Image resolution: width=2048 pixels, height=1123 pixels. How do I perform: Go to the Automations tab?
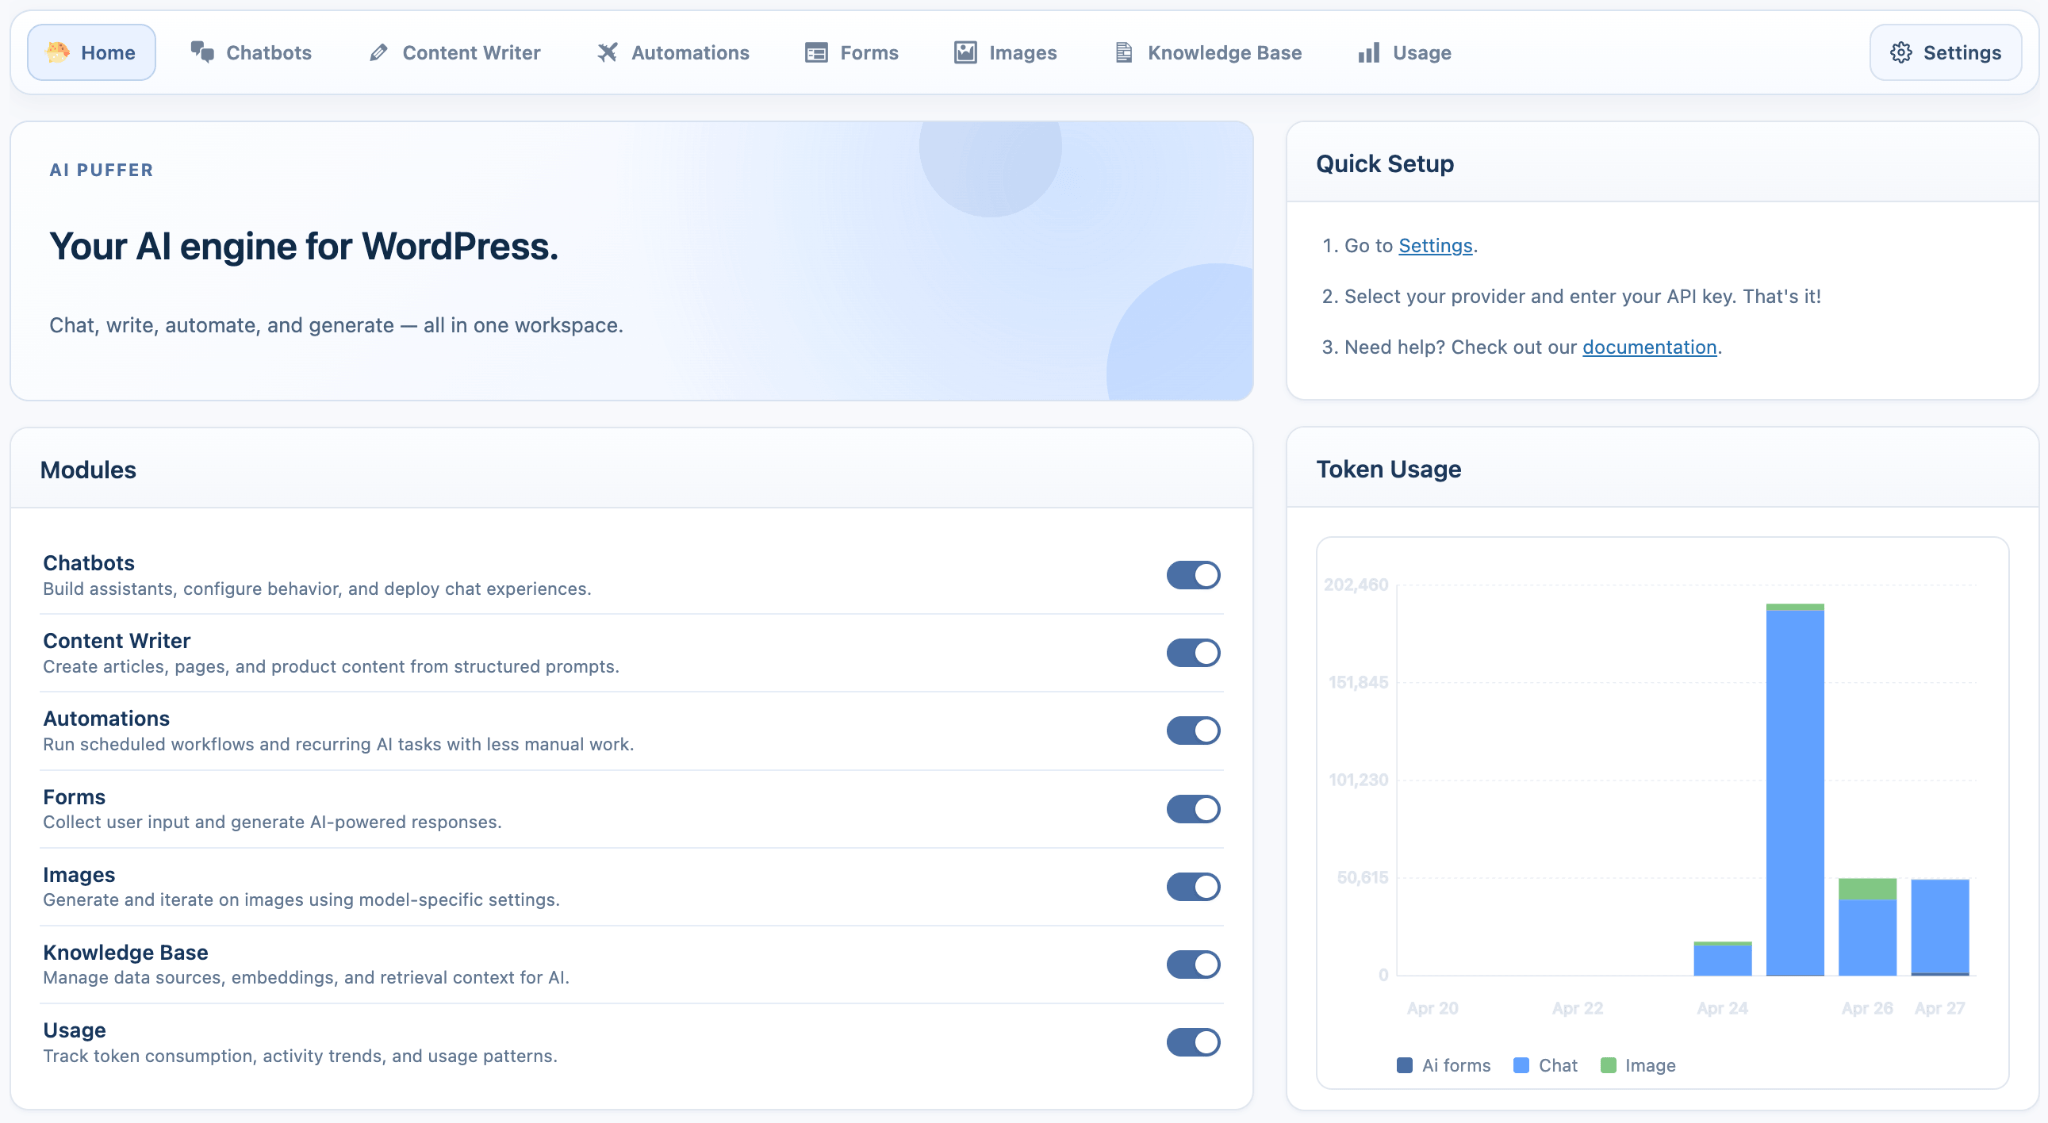[672, 52]
